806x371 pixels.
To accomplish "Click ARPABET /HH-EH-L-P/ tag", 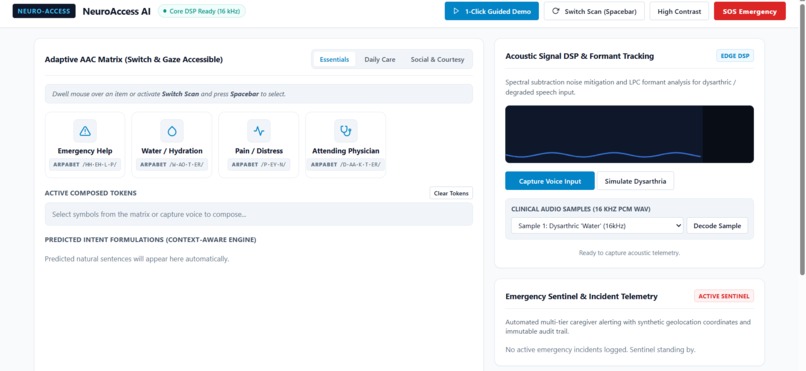I will [85, 164].
